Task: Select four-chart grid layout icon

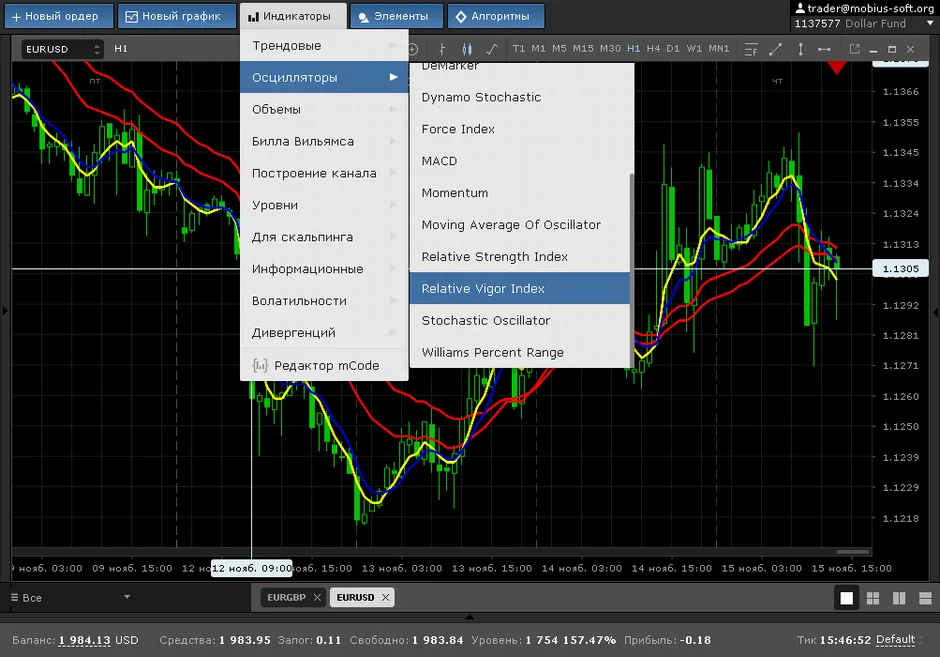Action: (873, 598)
